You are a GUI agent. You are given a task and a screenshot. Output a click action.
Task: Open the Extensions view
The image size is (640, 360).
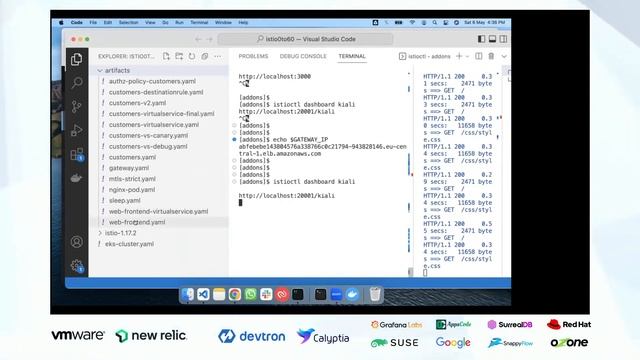(76, 154)
